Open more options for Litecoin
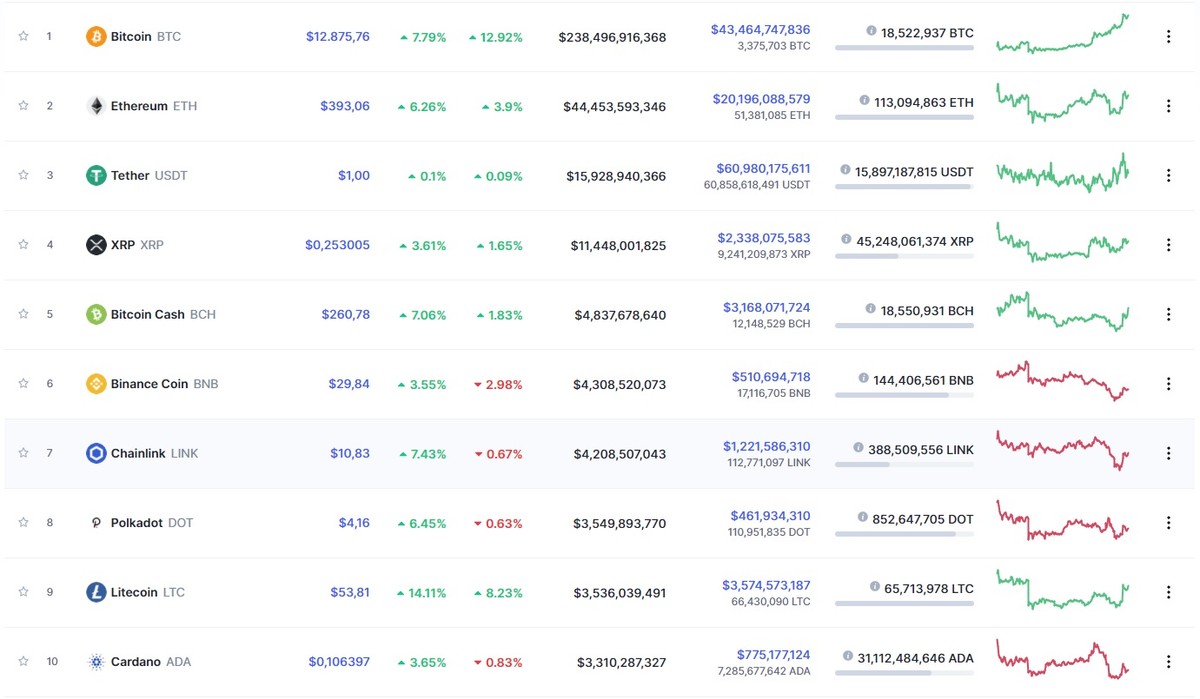1200x699 pixels. pos(1168,591)
